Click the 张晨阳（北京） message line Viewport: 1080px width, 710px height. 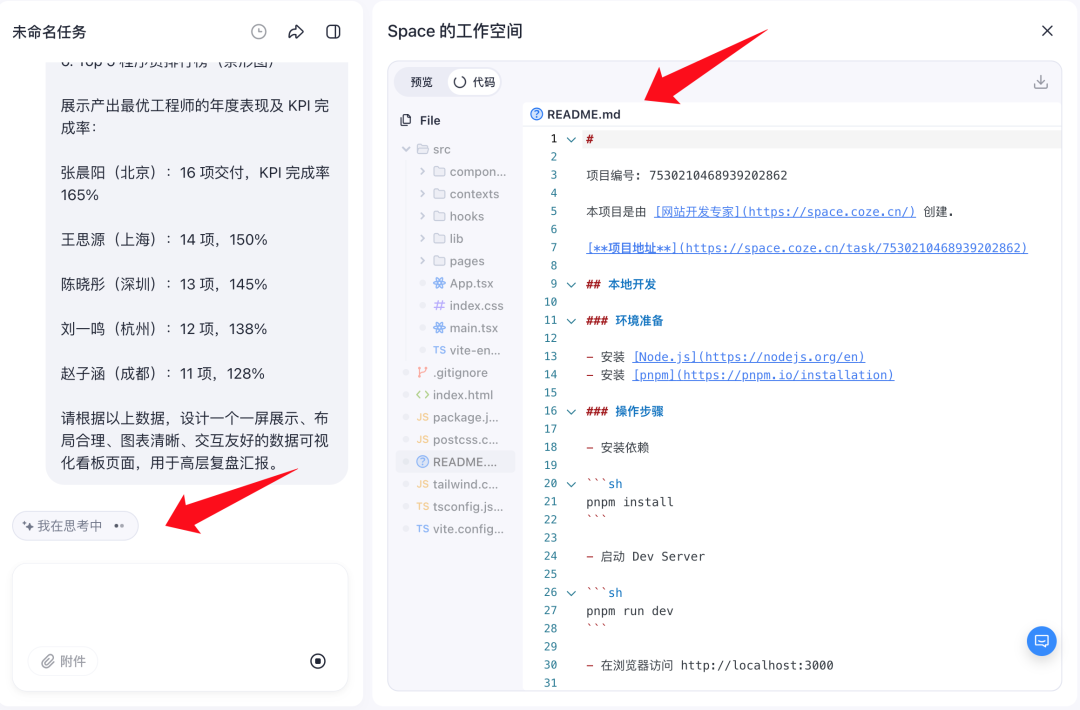point(195,184)
